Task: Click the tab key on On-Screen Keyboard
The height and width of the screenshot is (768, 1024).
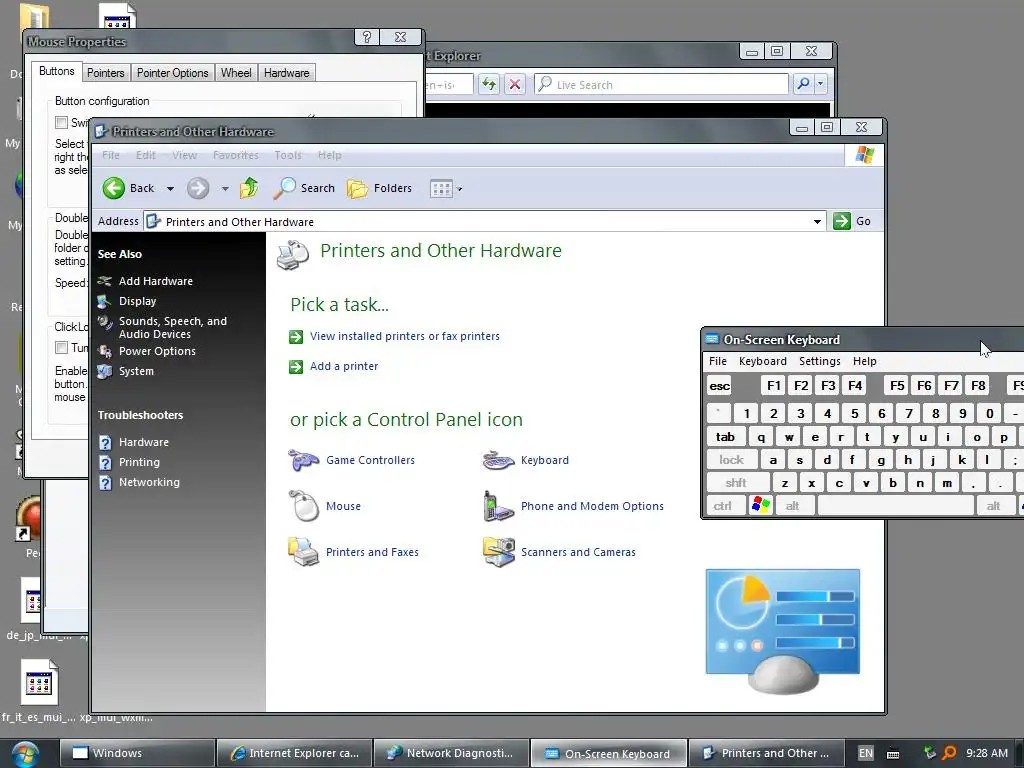Action: (726, 437)
